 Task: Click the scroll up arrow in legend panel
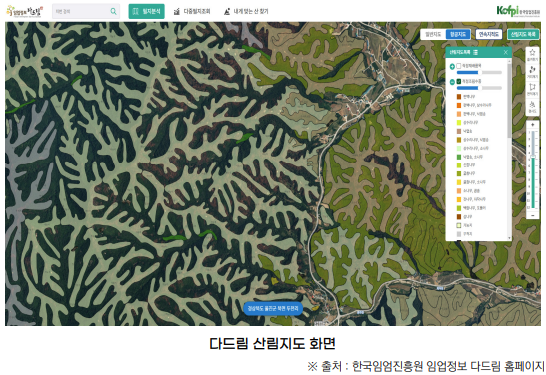pos(509,61)
